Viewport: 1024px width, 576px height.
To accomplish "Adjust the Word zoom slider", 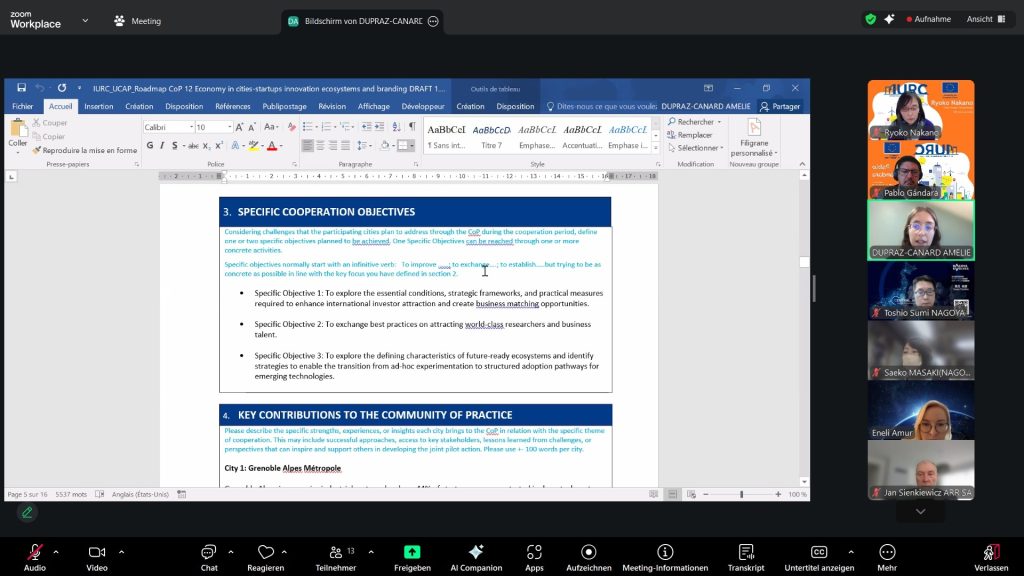I will click(x=741, y=494).
